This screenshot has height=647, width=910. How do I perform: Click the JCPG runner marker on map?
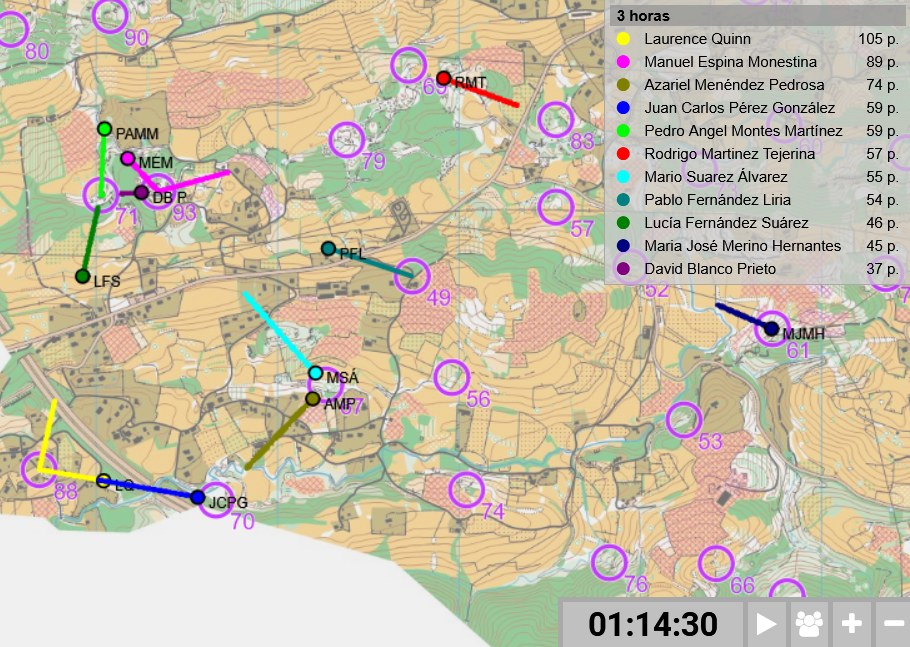(x=198, y=497)
